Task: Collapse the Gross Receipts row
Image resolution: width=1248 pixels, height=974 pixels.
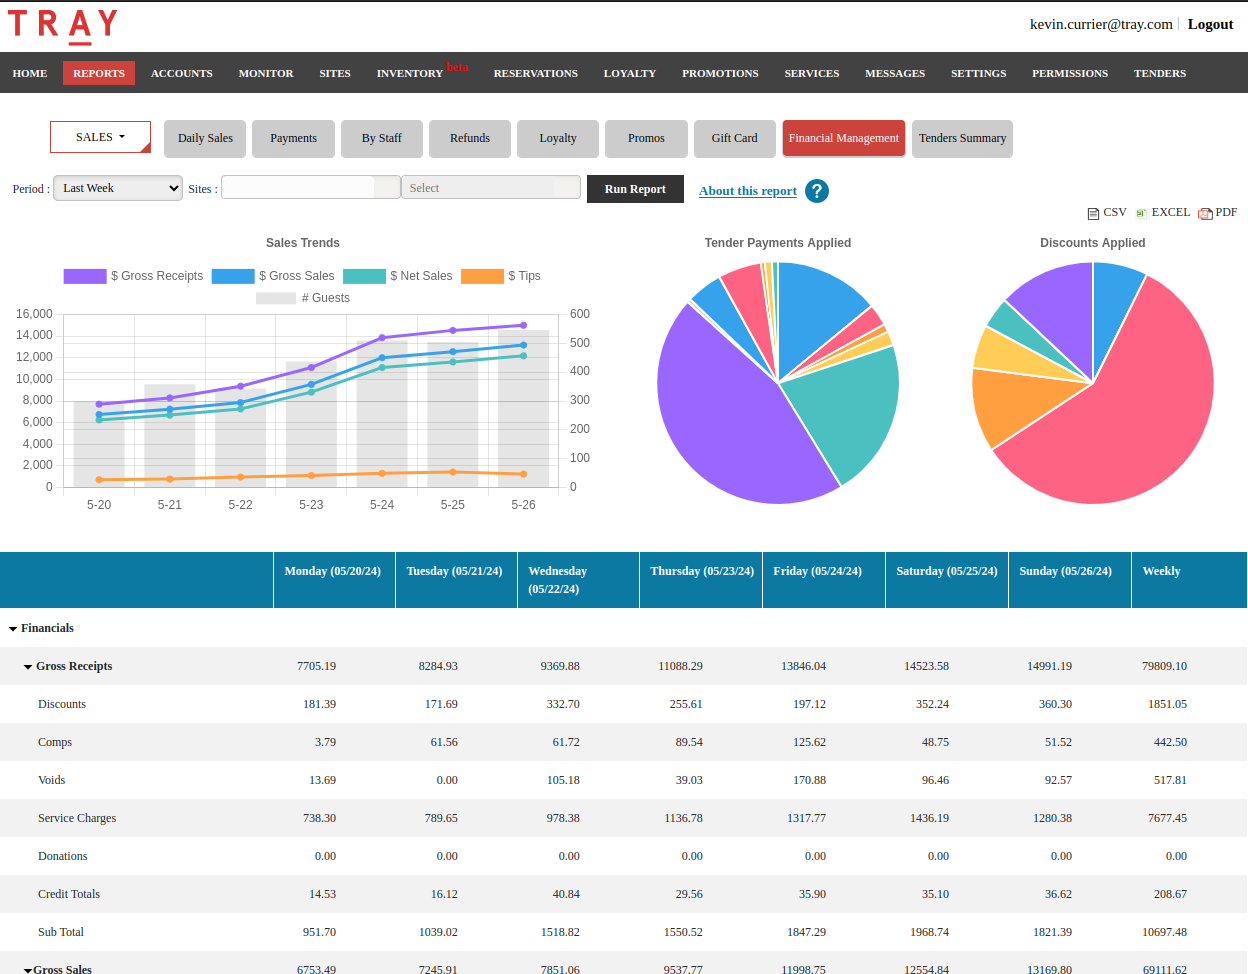Action: tap(28, 667)
